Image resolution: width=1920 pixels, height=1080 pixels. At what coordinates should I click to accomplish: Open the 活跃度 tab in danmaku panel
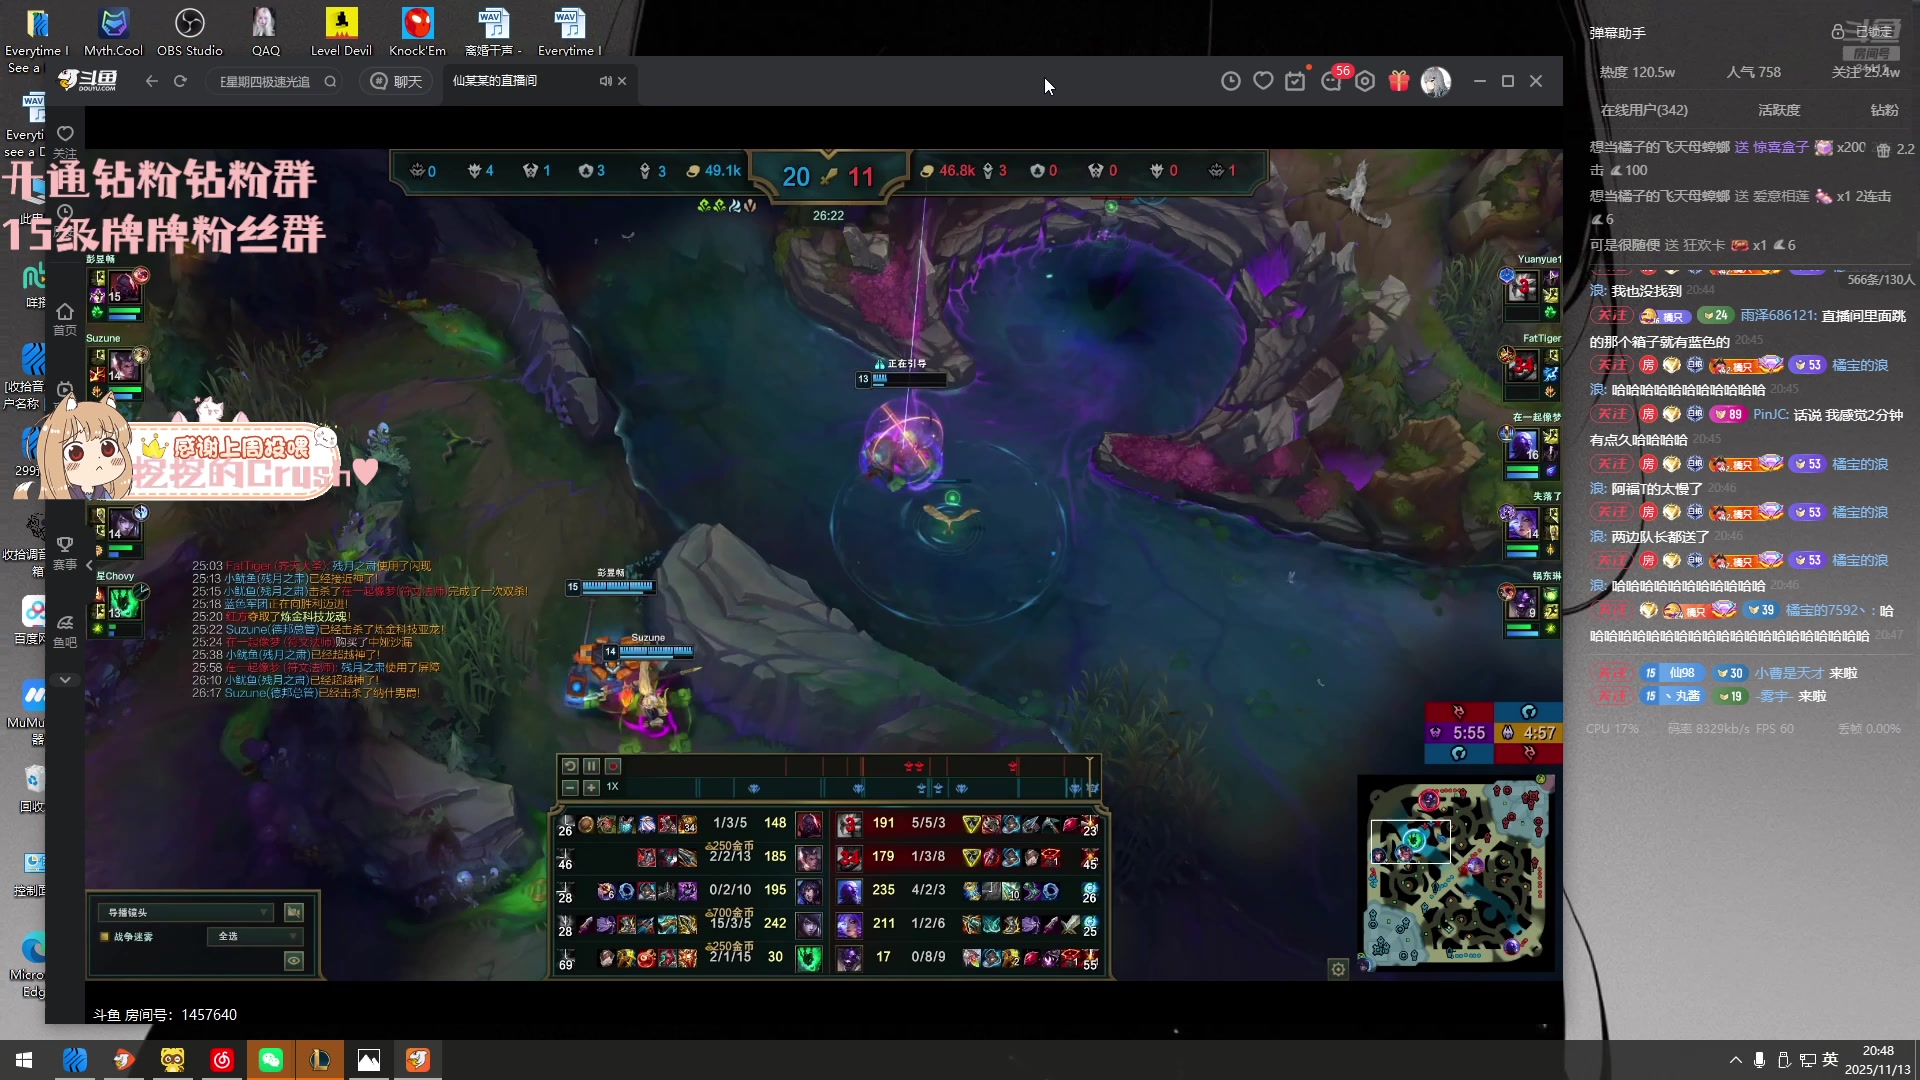pos(1778,110)
